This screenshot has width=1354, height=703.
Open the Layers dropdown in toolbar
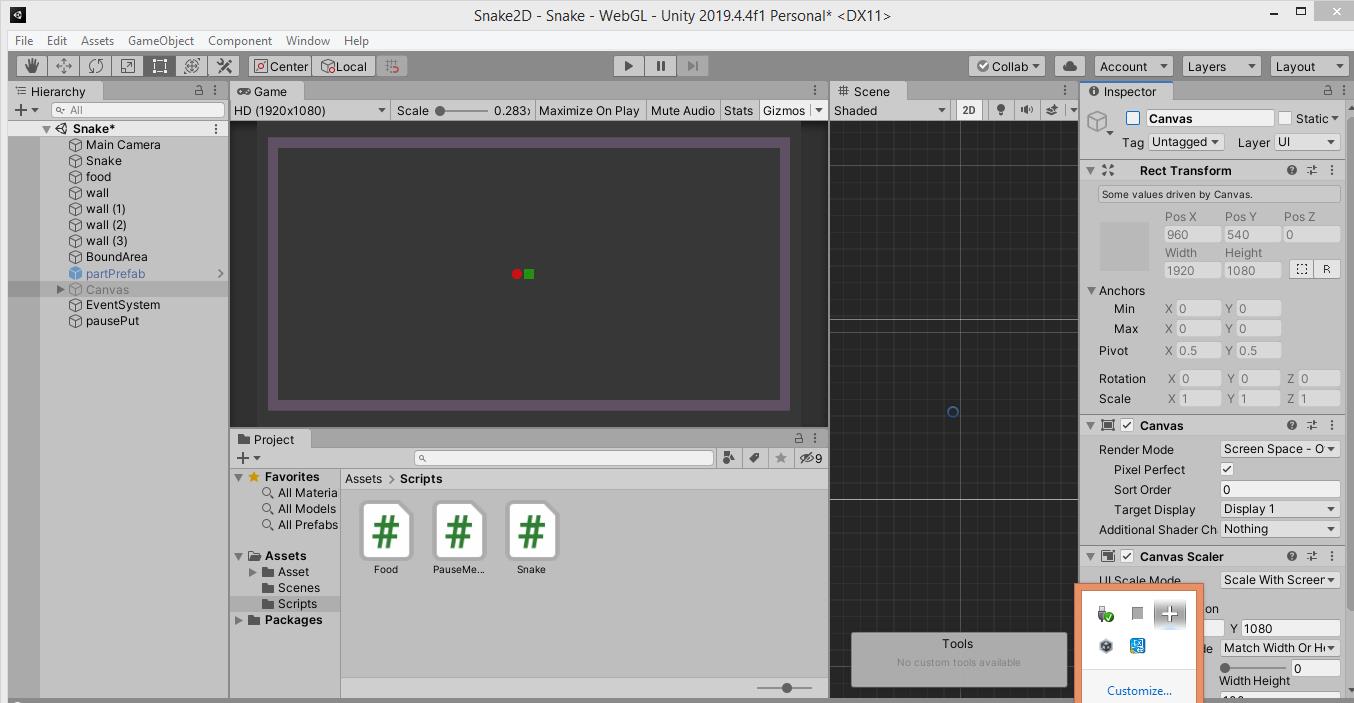[1219, 66]
